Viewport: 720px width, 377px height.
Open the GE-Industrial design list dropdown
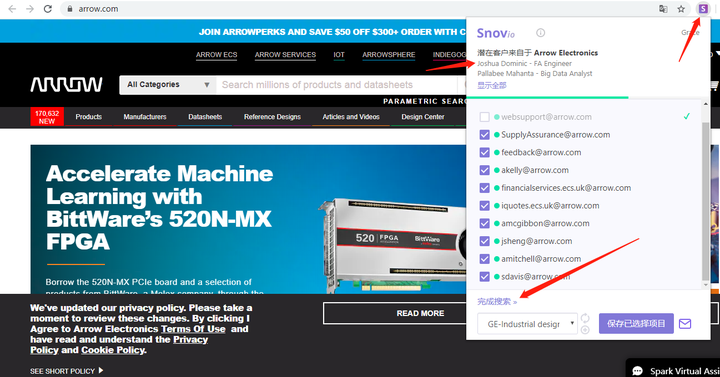pos(527,324)
